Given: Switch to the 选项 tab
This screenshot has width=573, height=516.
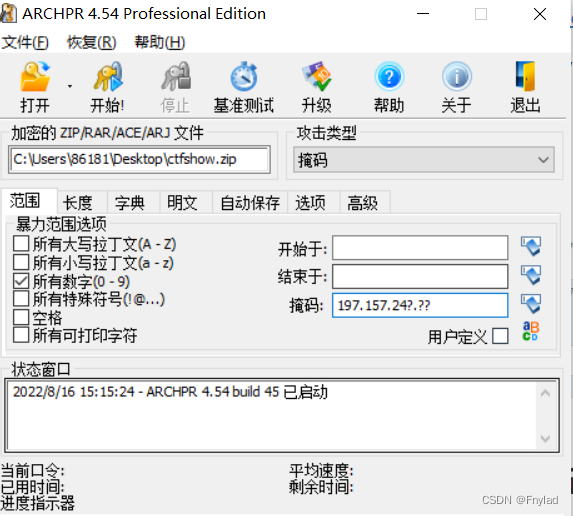Looking at the screenshot, I should coord(314,202).
